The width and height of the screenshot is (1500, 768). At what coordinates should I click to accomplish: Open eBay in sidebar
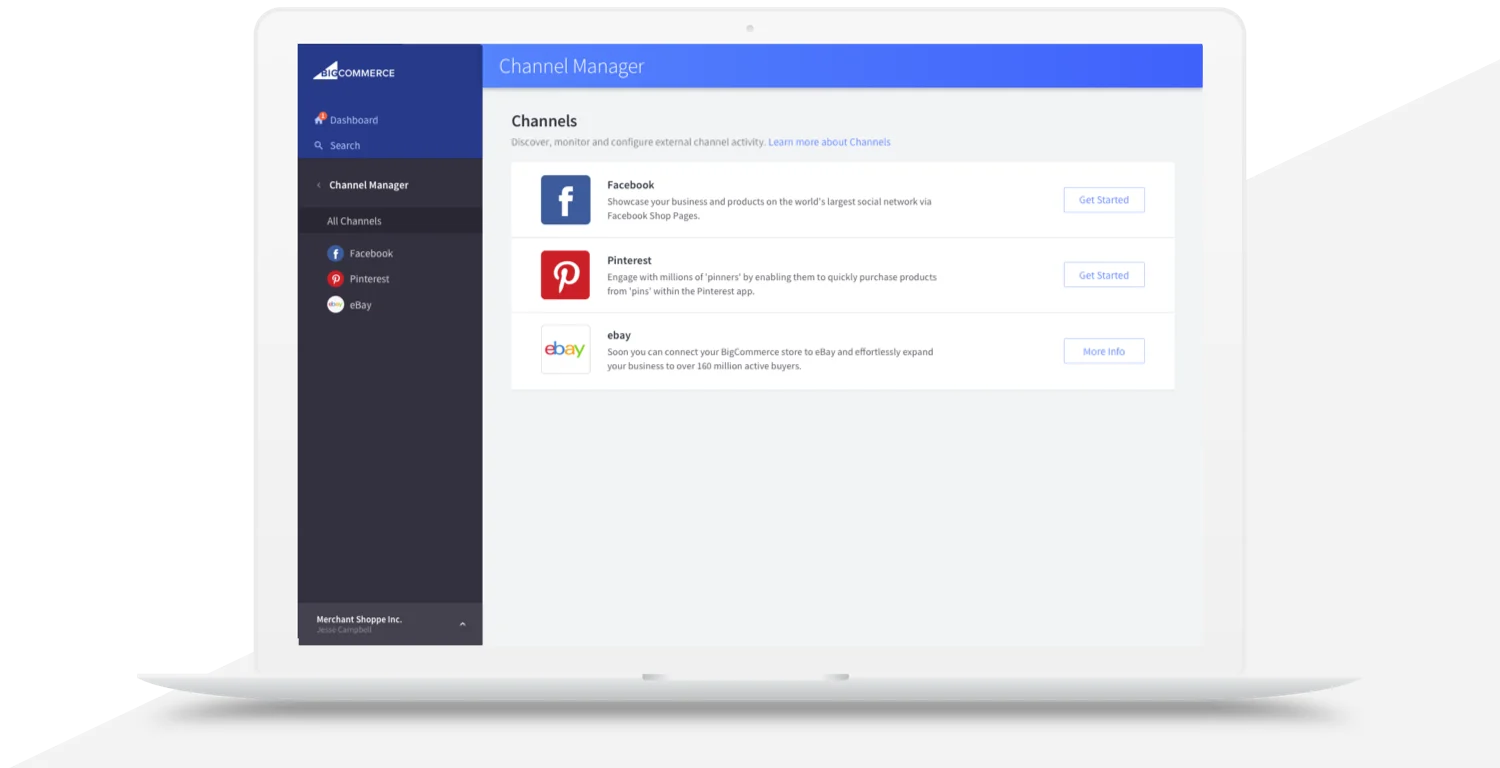tap(360, 305)
